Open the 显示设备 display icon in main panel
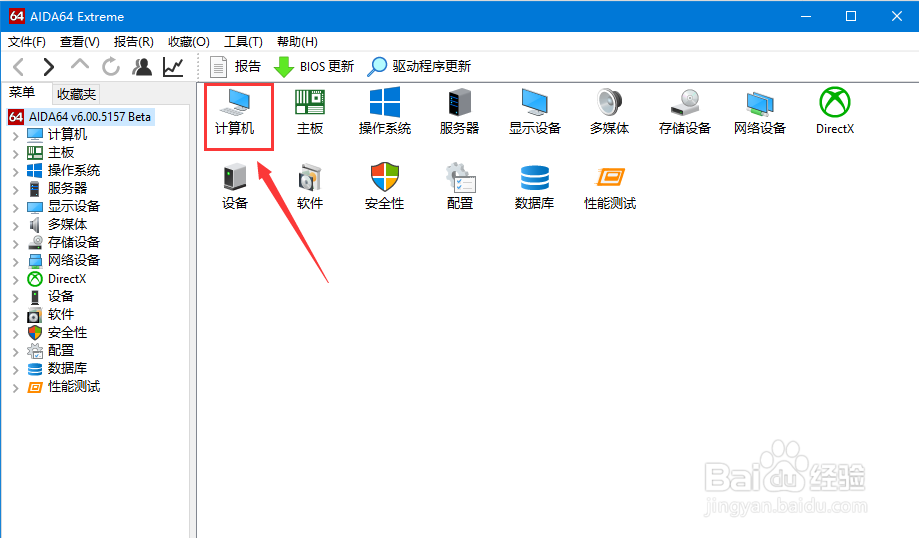Viewport: 919px width, 538px height. [535, 113]
